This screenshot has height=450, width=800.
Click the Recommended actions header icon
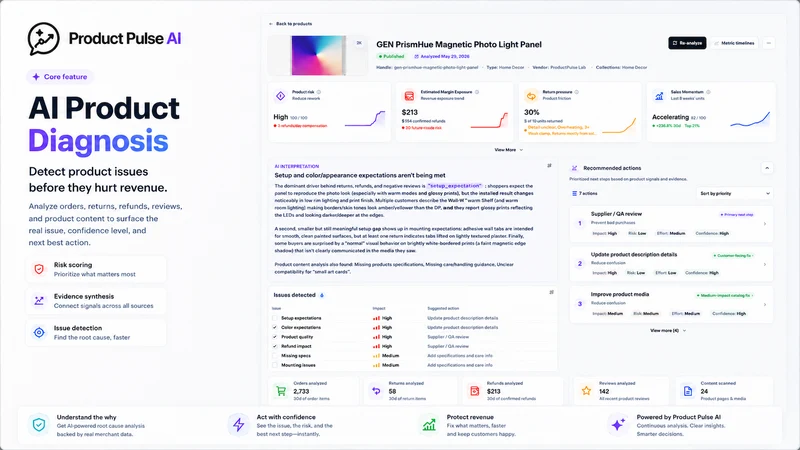coord(574,168)
